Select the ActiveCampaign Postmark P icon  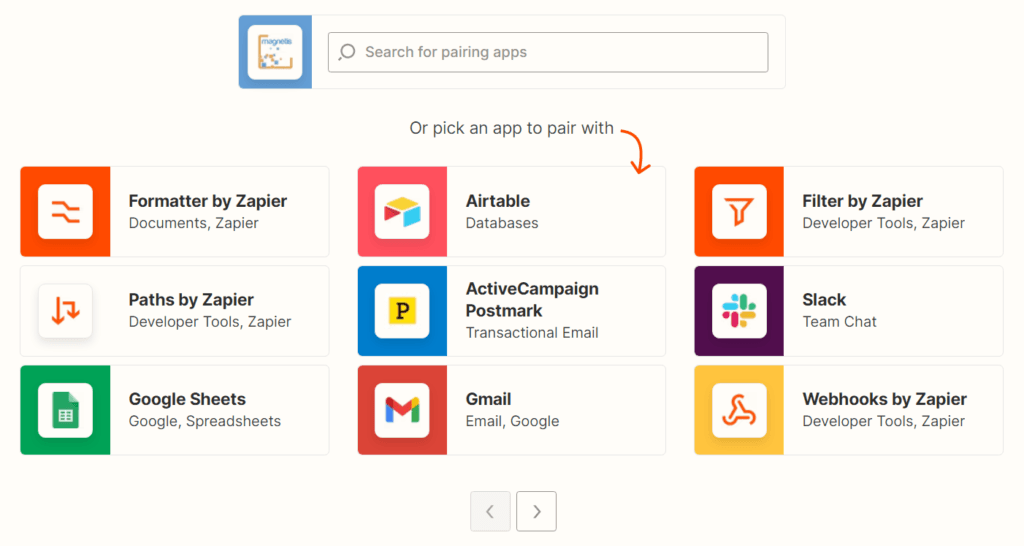[402, 311]
